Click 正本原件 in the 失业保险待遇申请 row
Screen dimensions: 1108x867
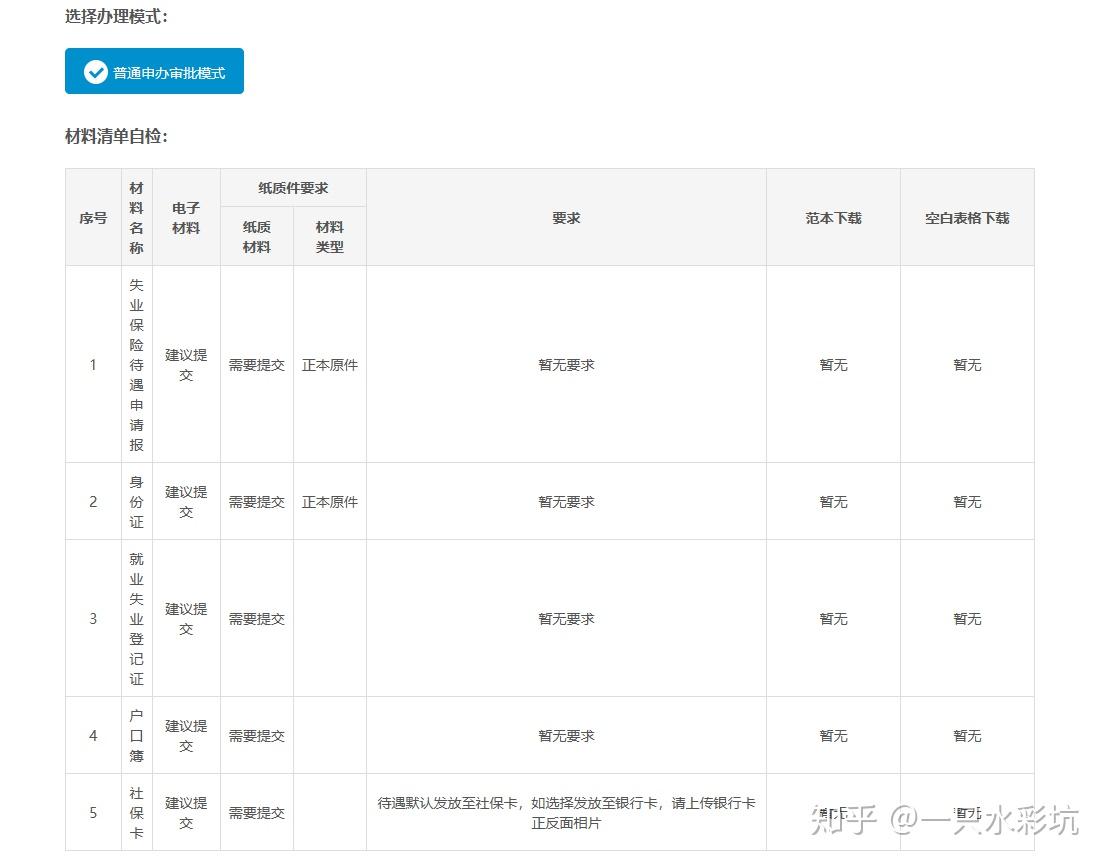pos(329,365)
